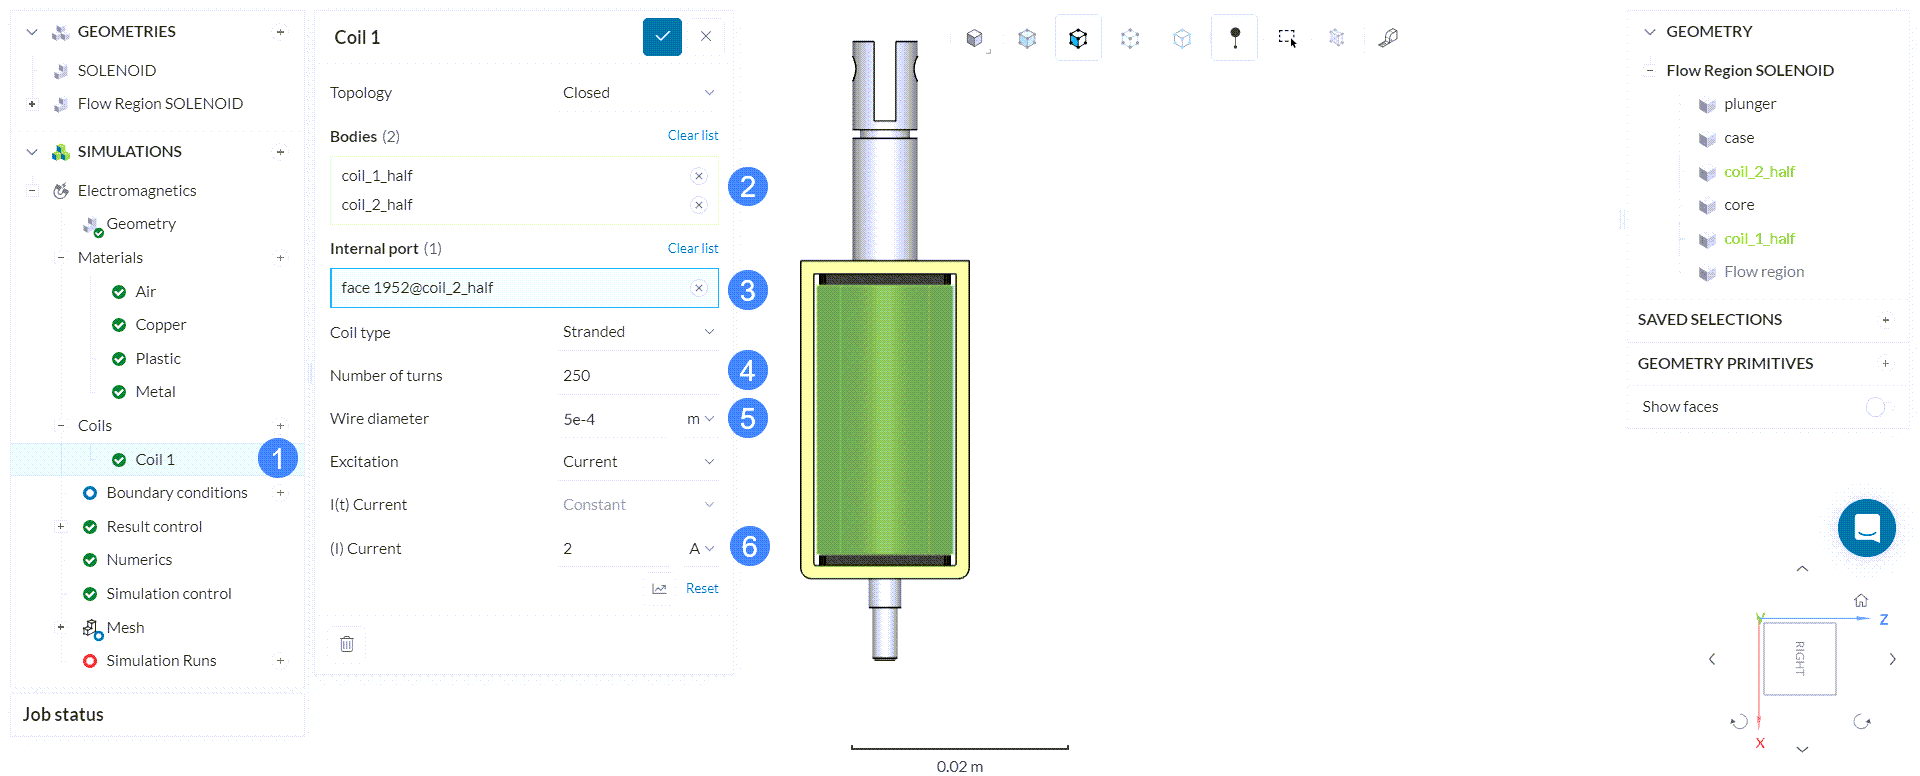
Task: Select Boundary conditions in the simulation tree
Action: (x=176, y=493)
